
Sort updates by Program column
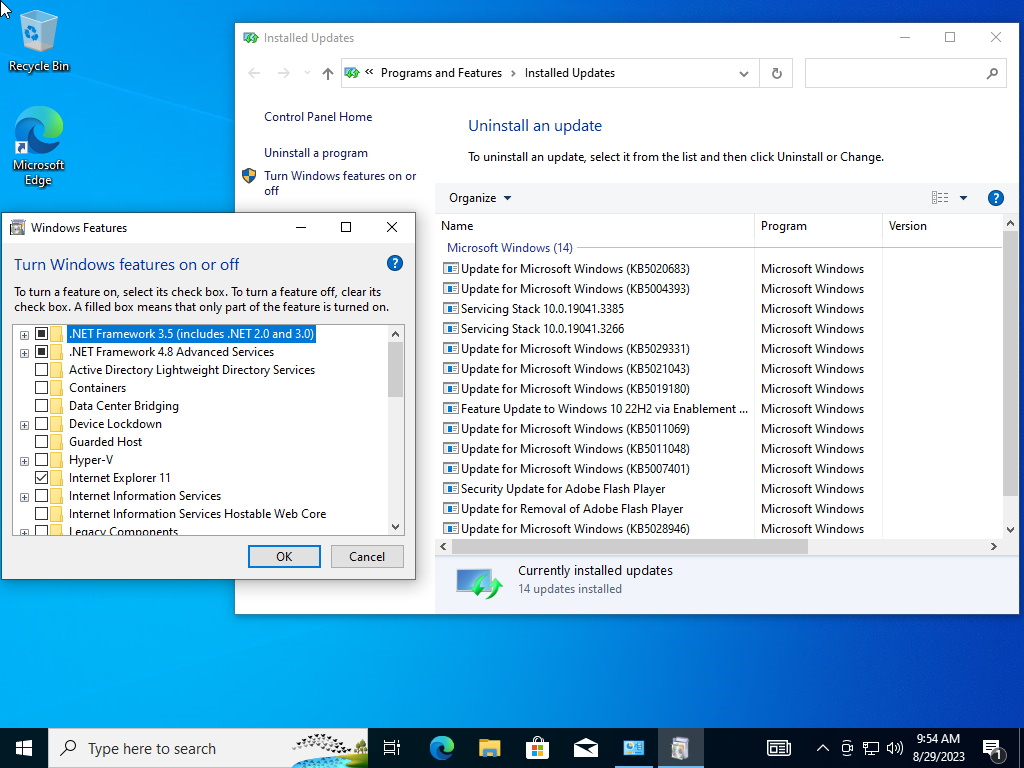coord(818,226)
